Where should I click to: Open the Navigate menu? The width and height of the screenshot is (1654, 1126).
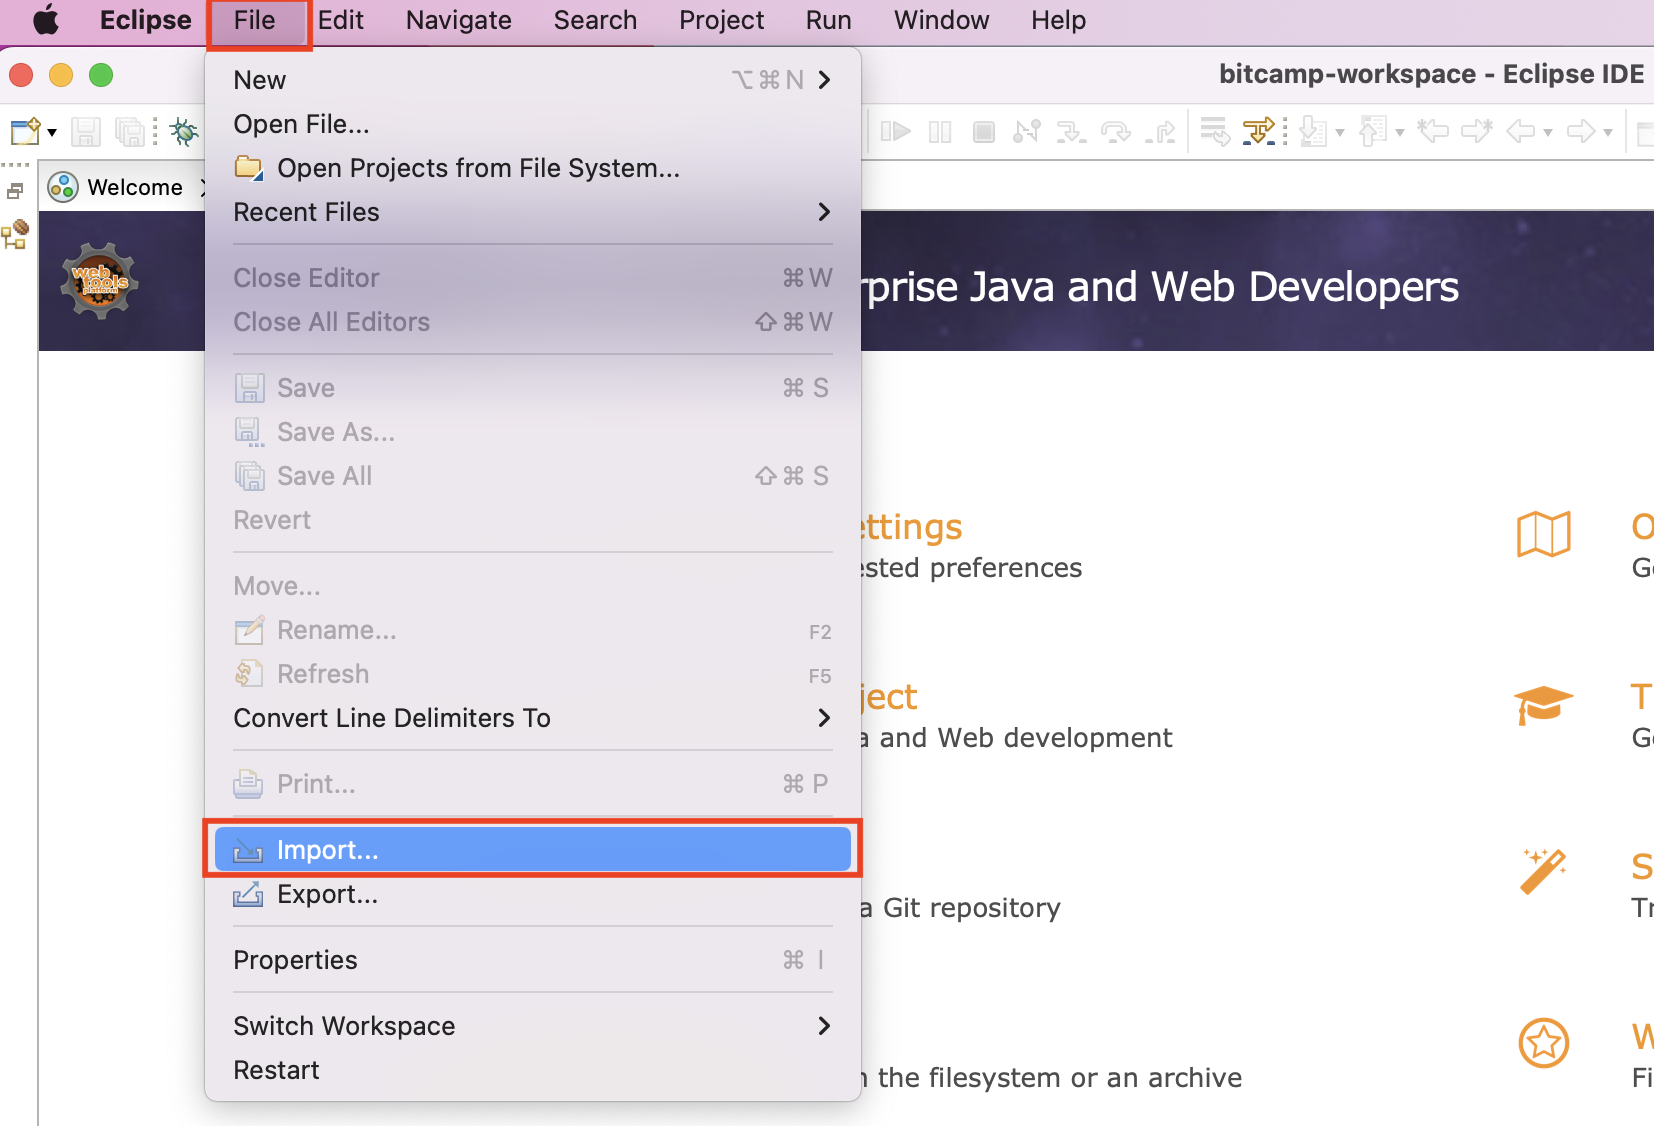(459, 20)
